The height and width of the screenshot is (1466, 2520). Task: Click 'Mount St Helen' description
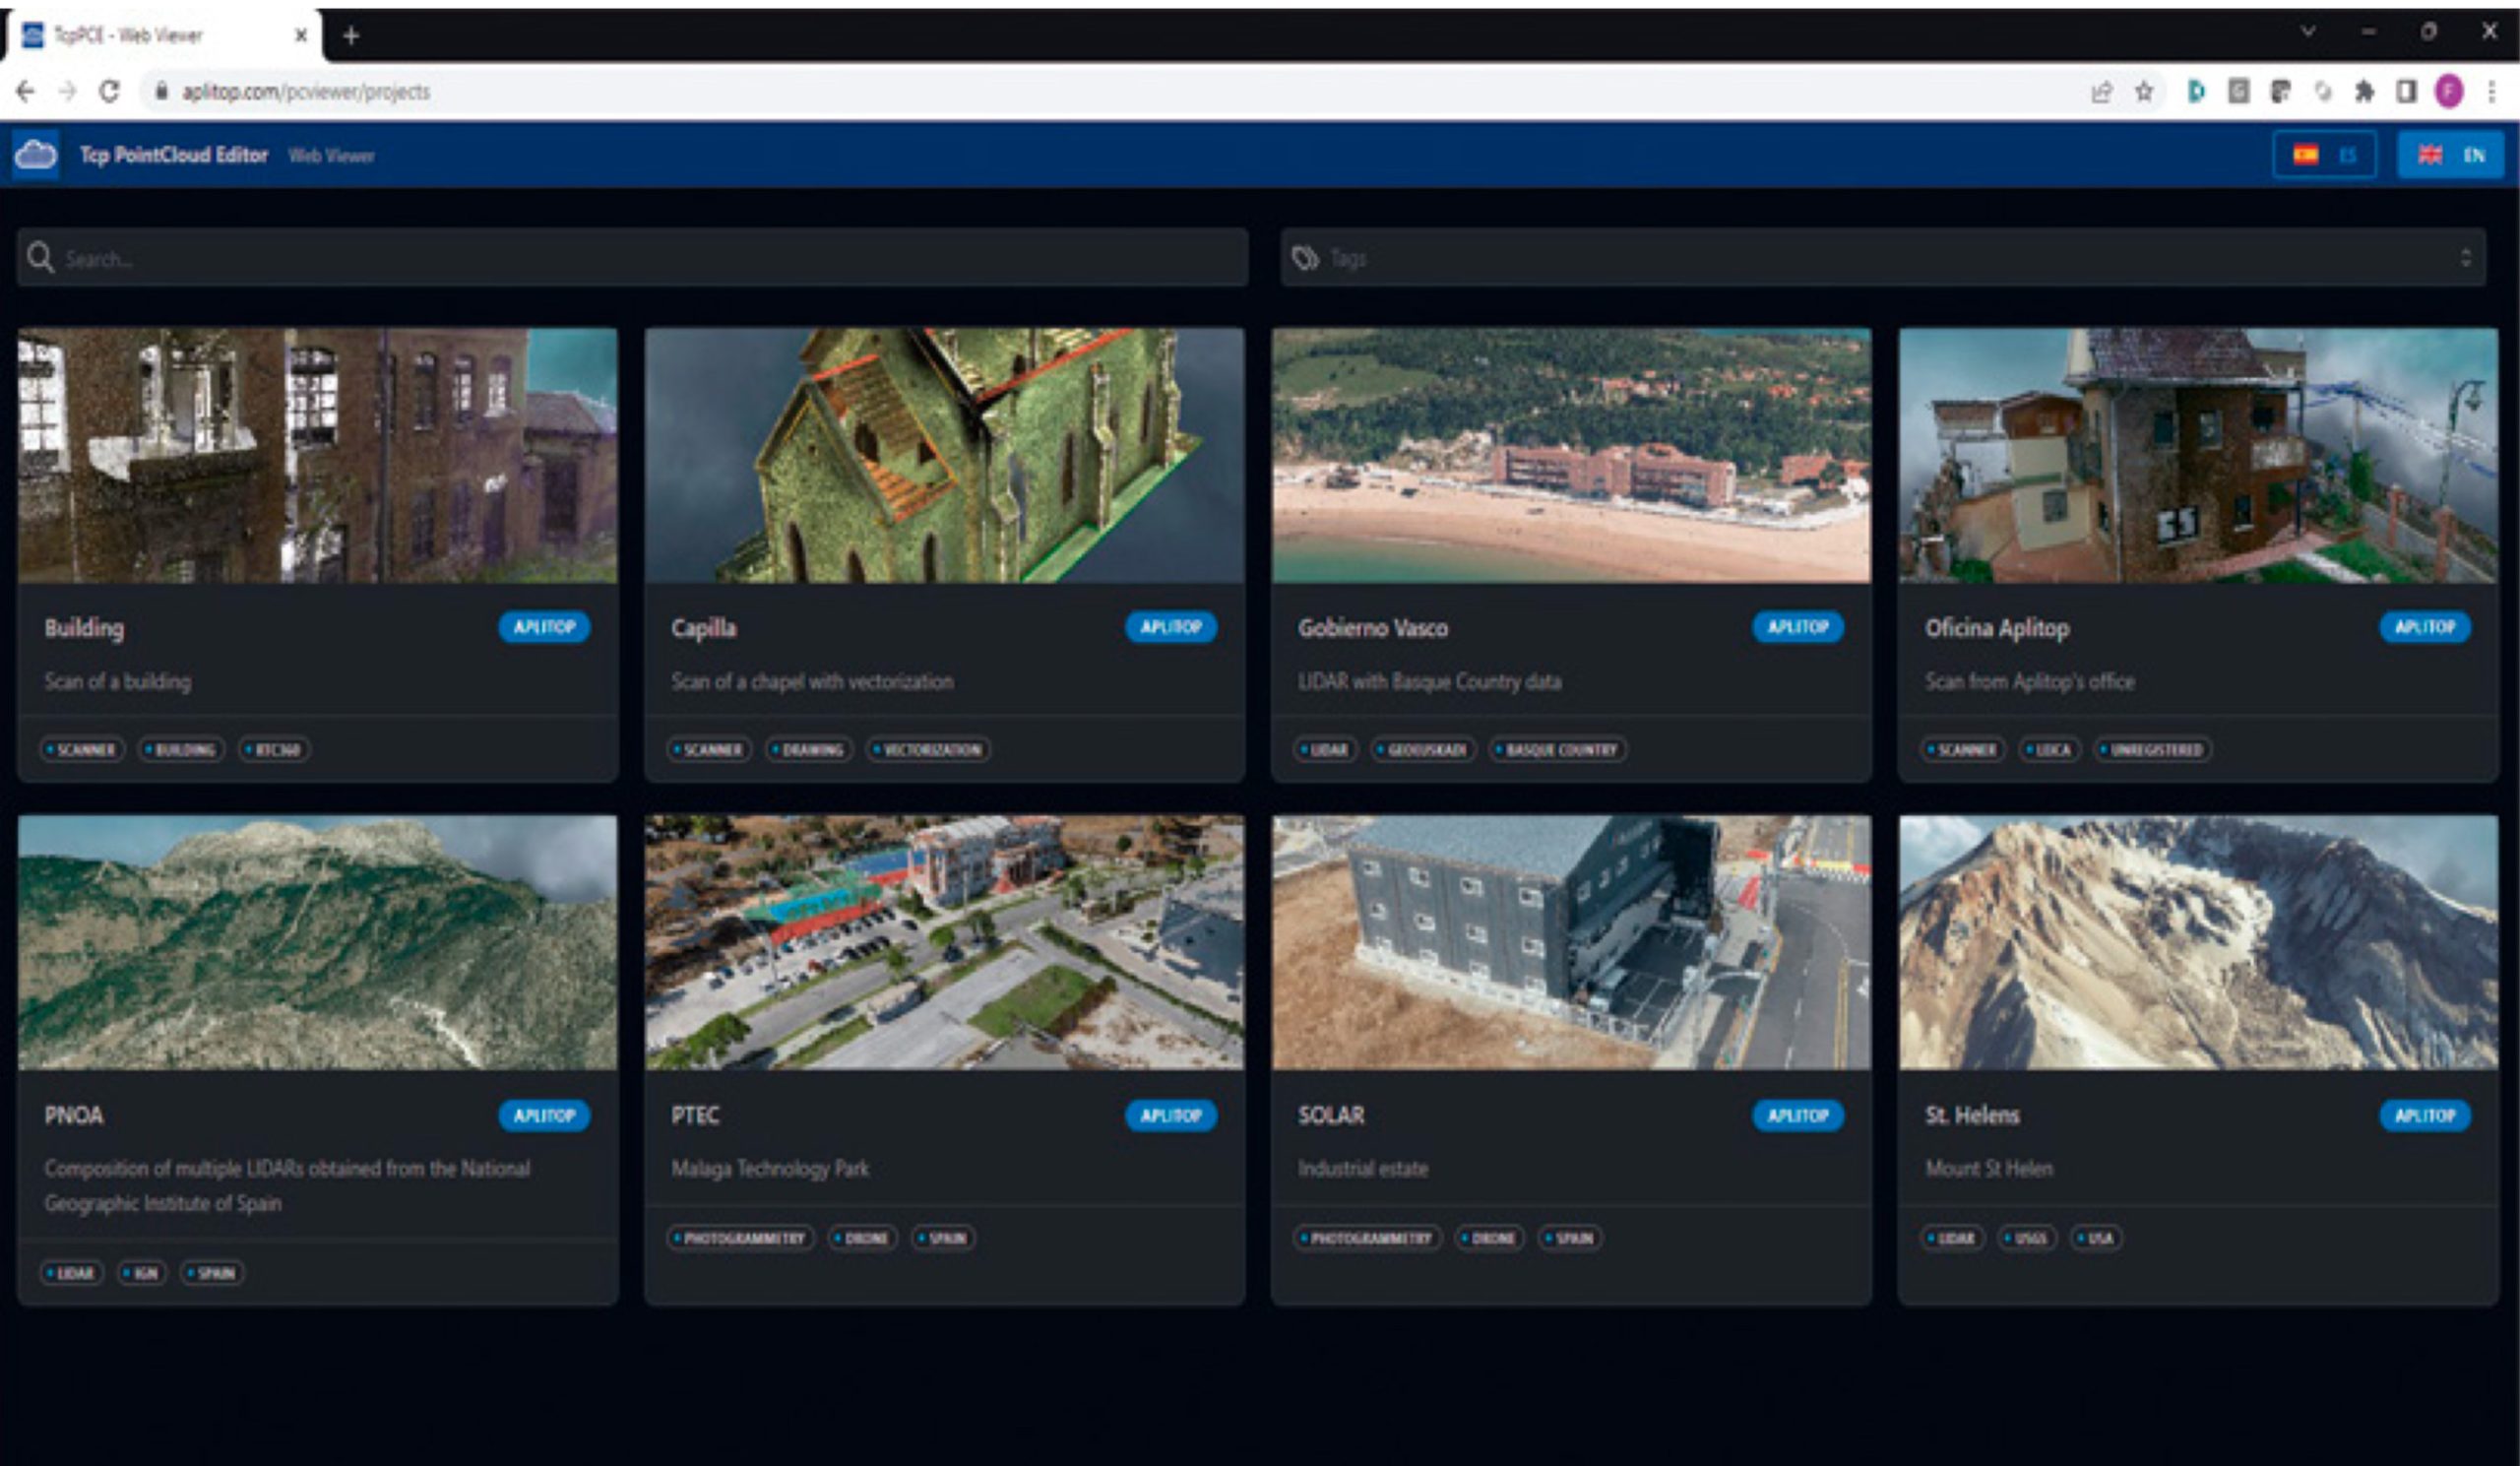(1988, 1168)
